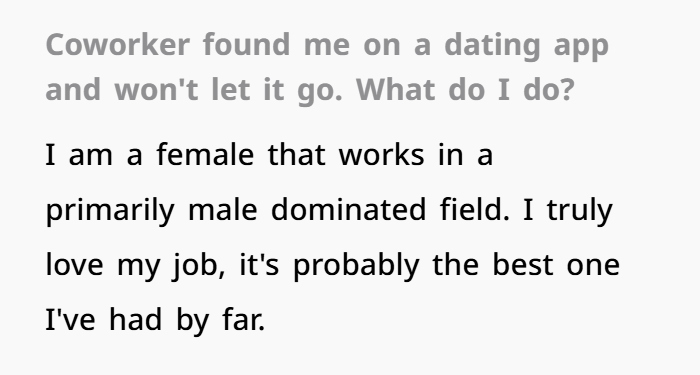Screen dimensions: 700x375
Task: Click the body line "I am a female that works"
Action: tap(235, 155)
